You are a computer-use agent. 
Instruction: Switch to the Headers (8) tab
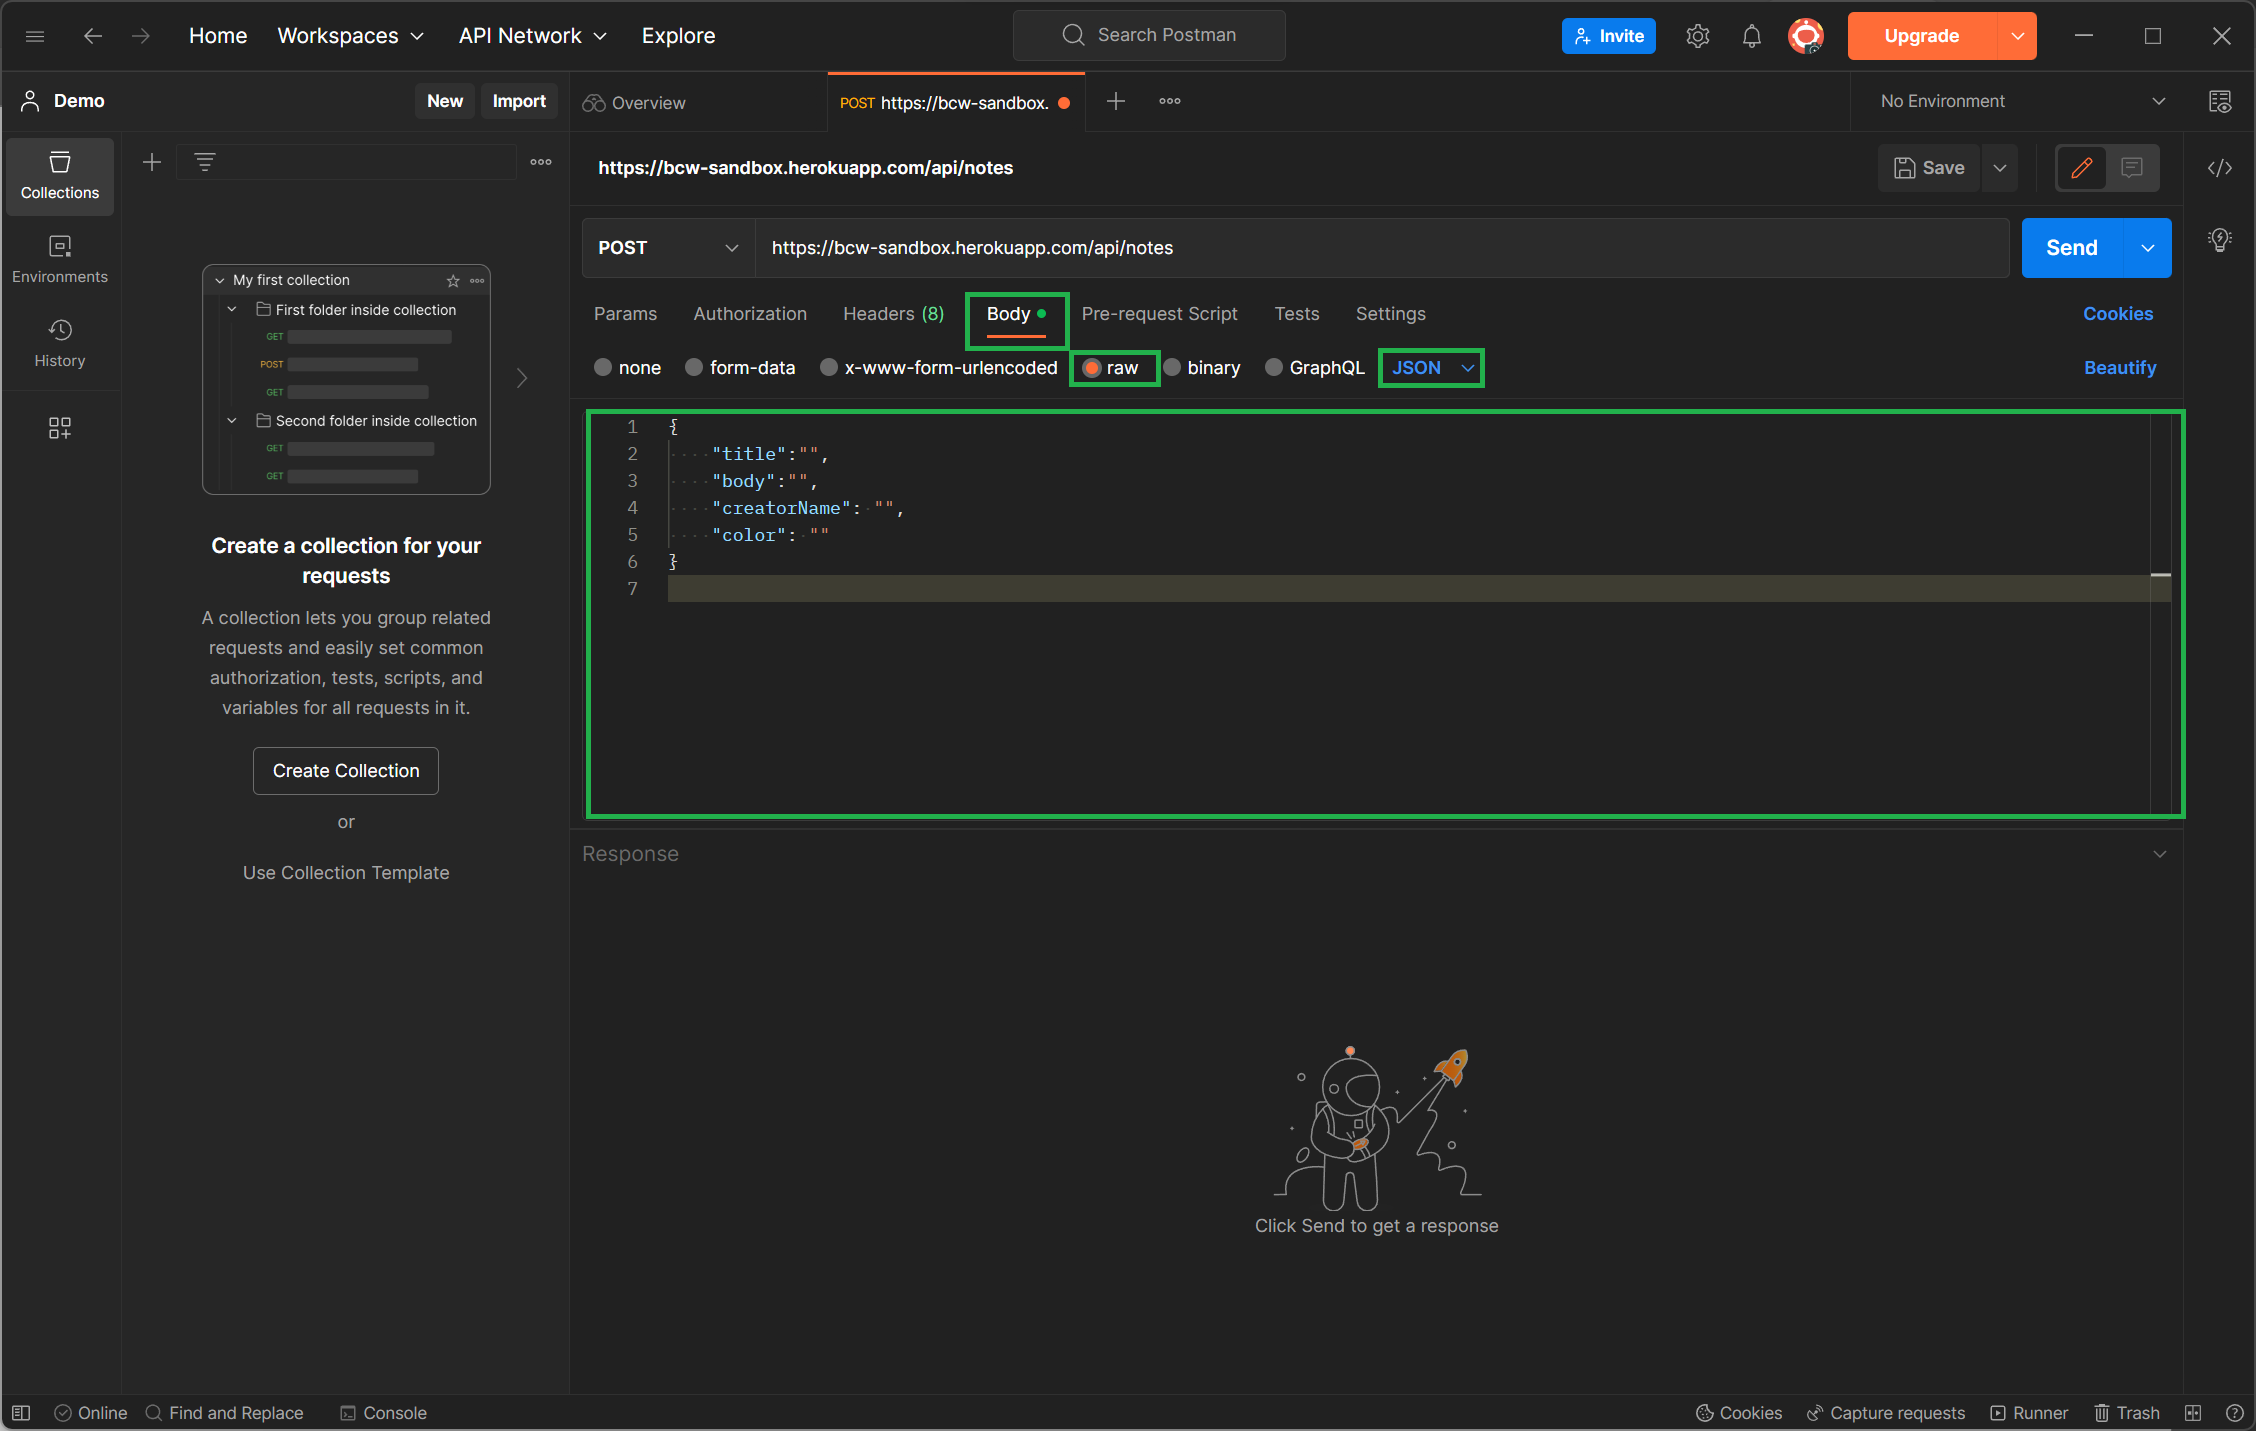coord(893,314)
